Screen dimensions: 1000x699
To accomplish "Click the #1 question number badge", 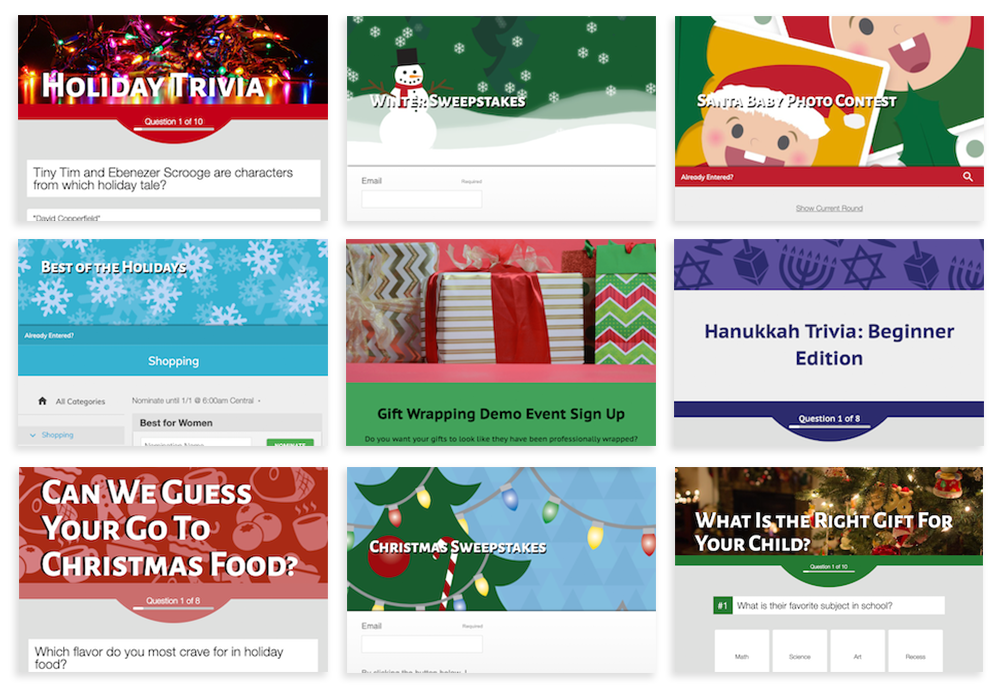I will pos(722,605).
